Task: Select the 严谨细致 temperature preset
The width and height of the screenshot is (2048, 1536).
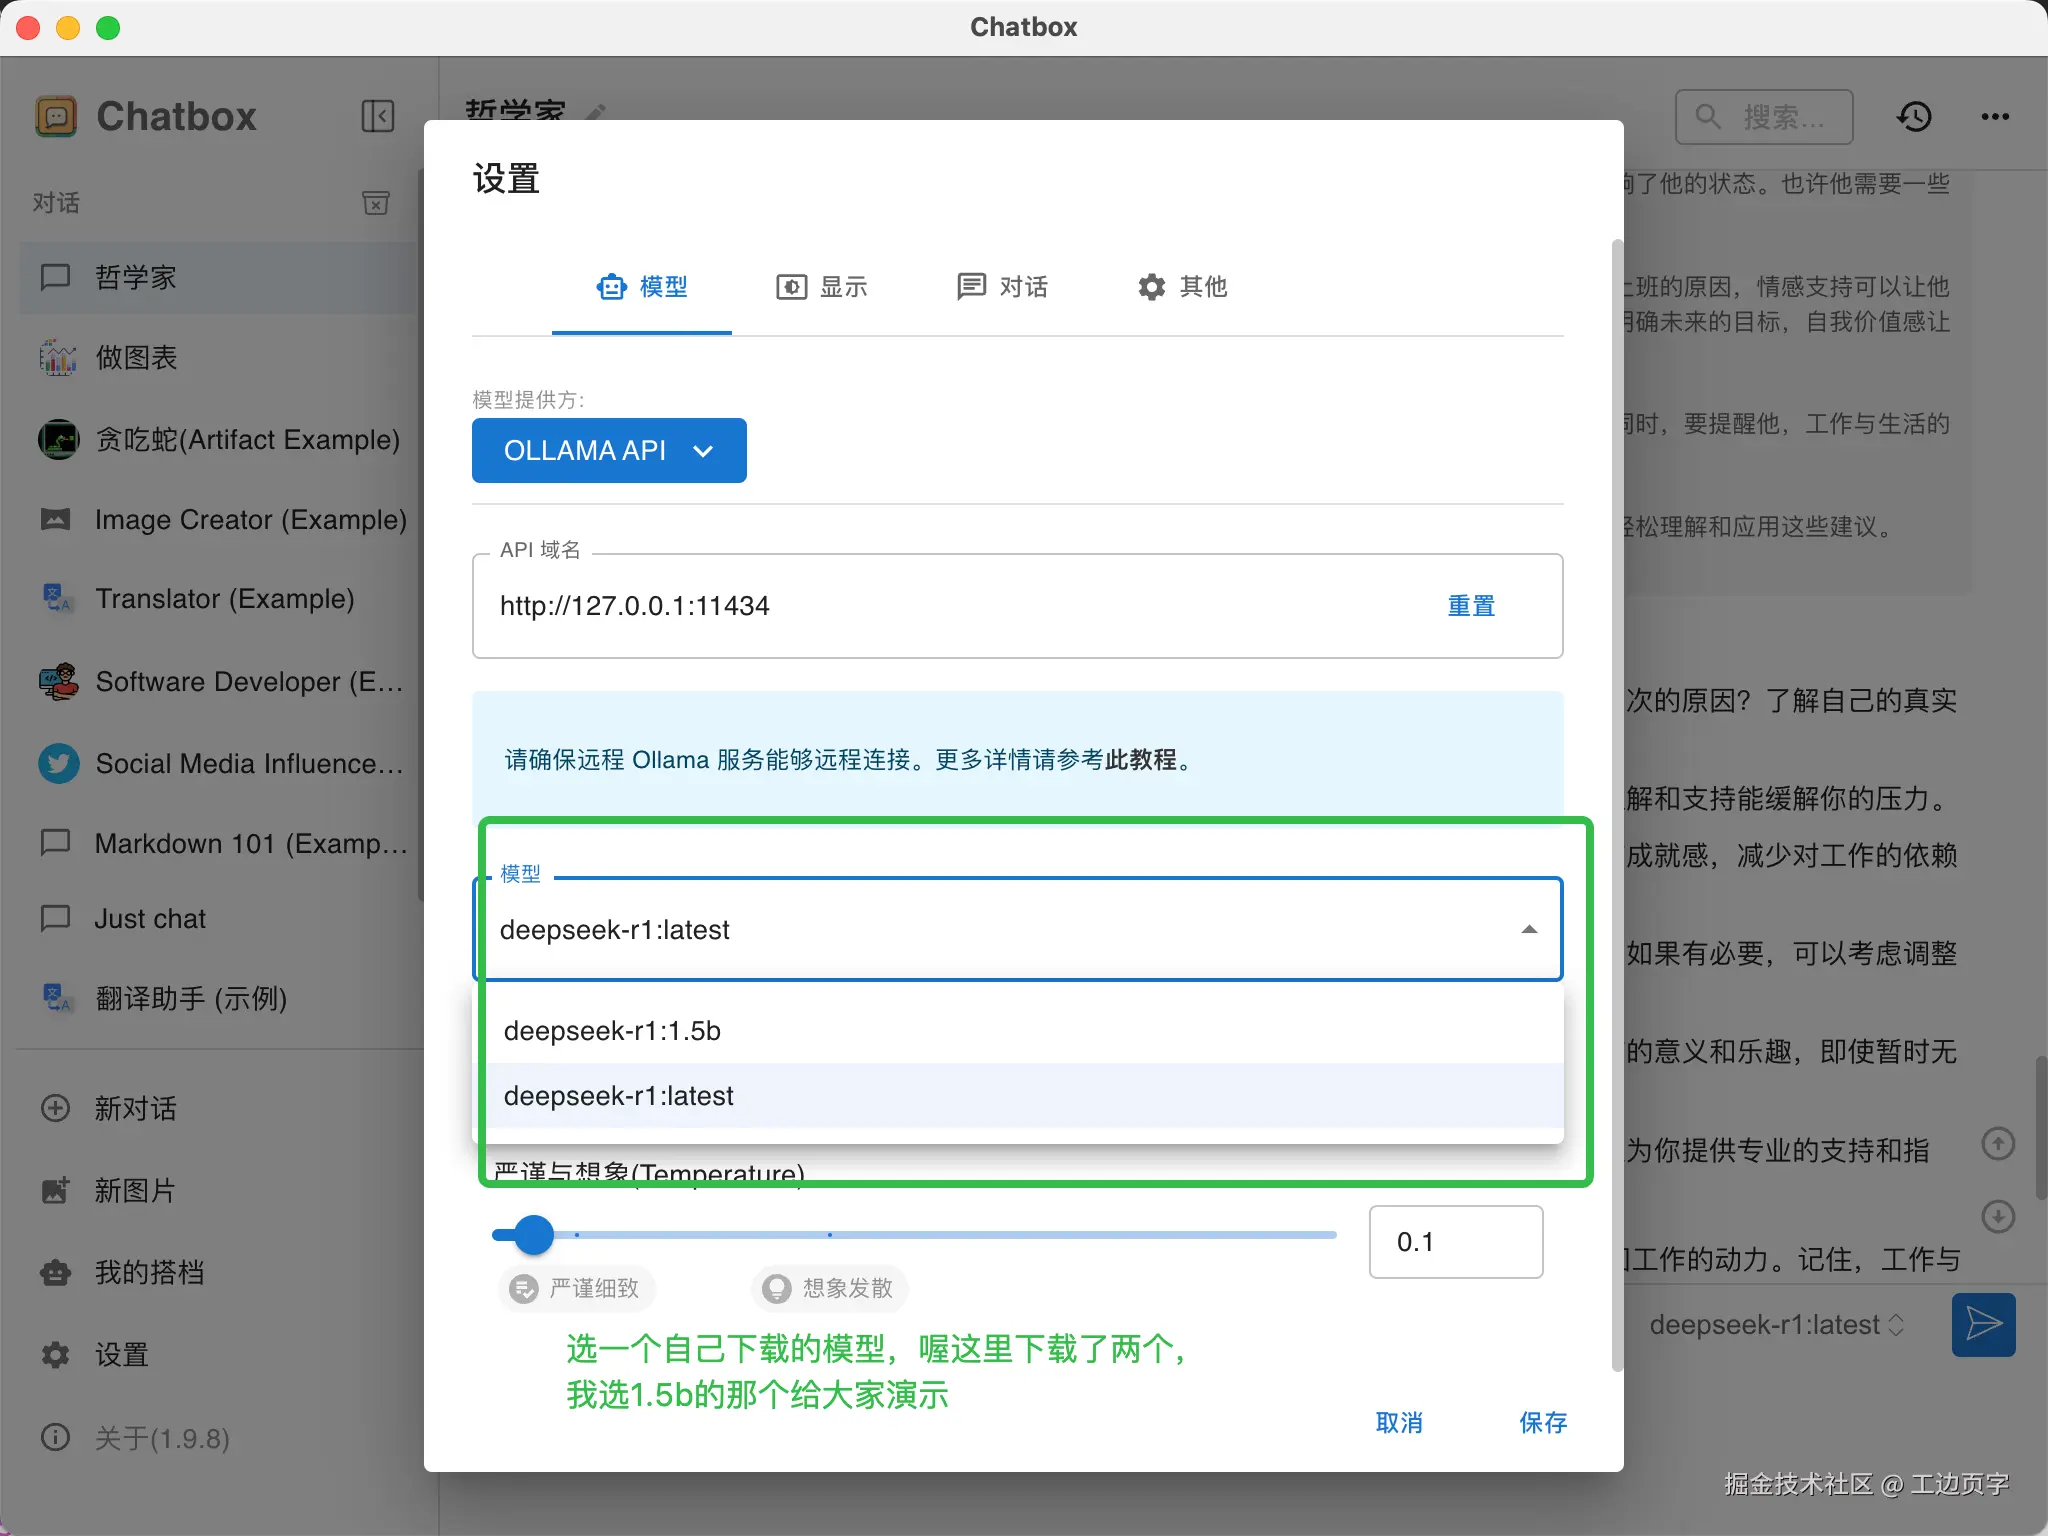Action: [577, 1288]
